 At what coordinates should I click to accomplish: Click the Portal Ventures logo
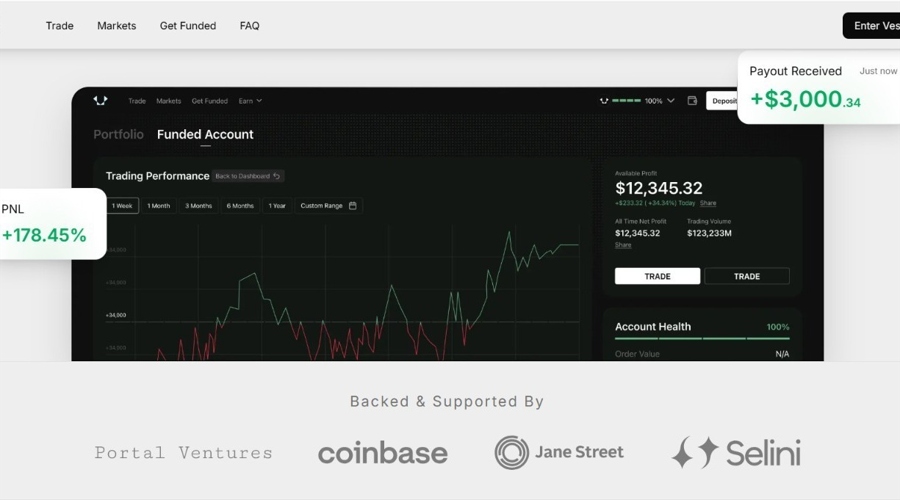tap(184, 453)
